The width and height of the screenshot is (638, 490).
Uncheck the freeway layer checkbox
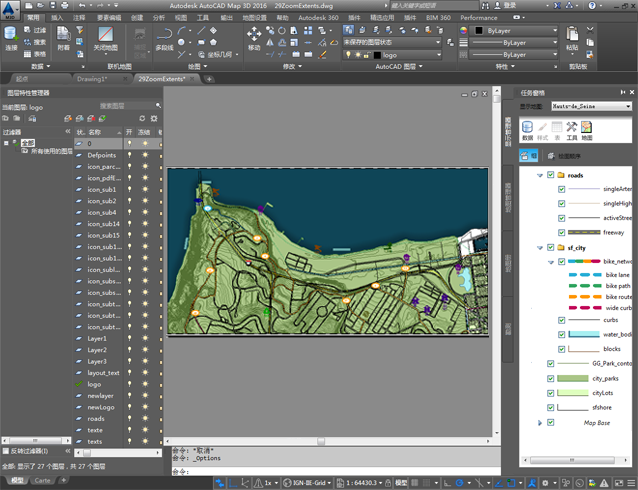coord(561,232)
